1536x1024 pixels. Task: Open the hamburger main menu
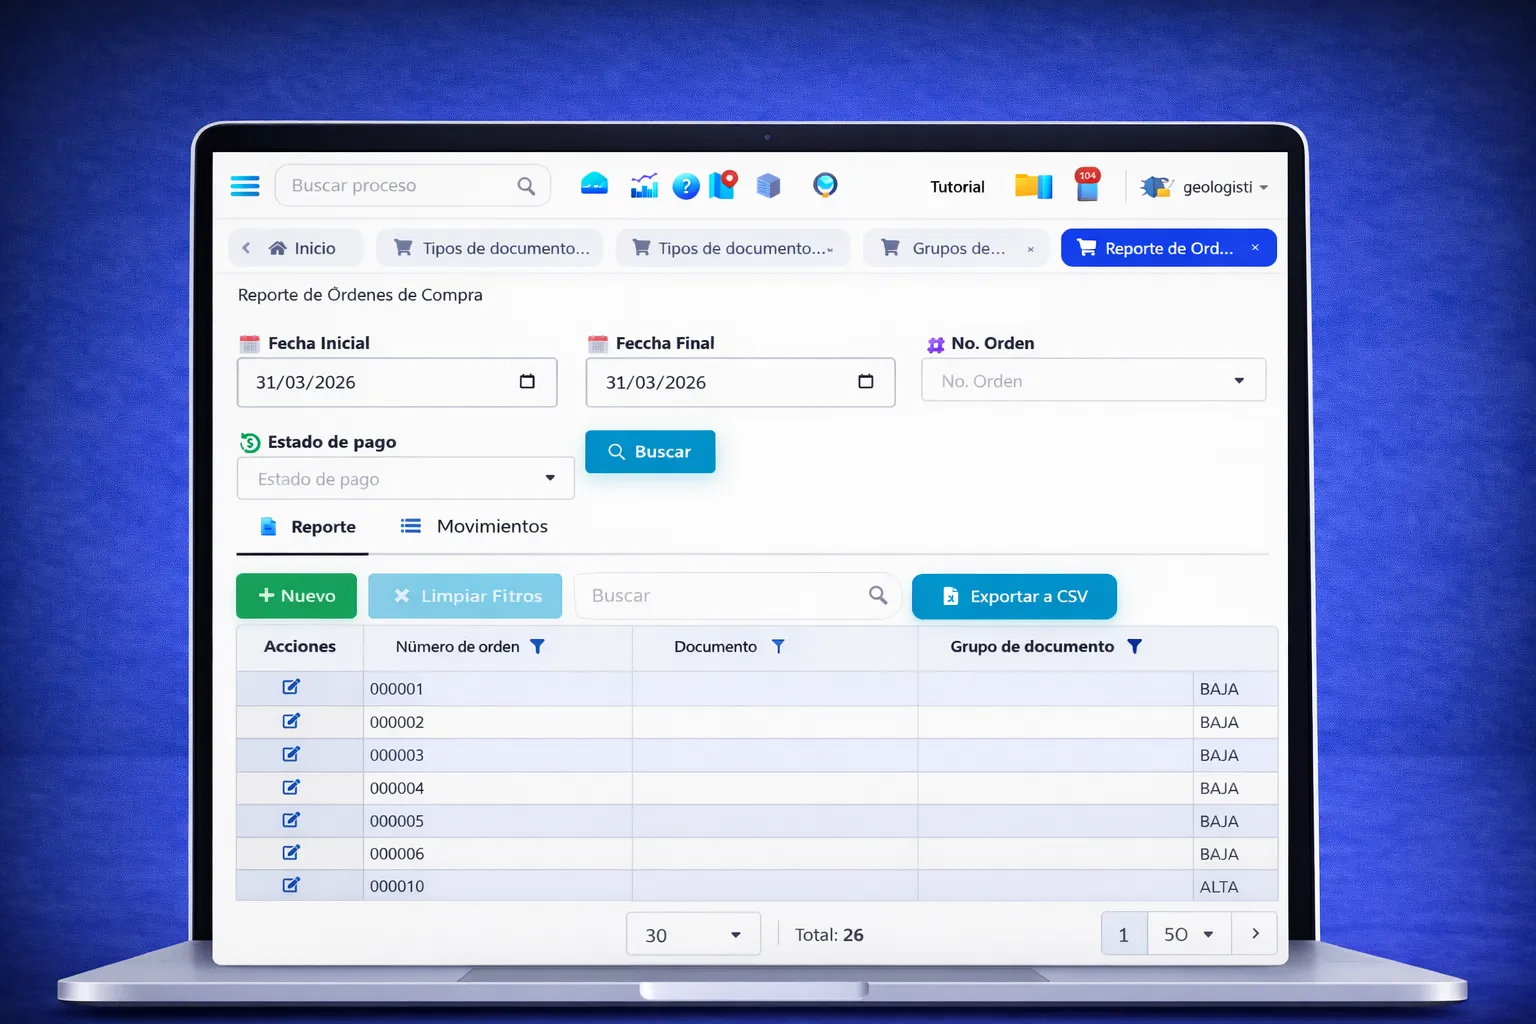(x=245, y=186)
